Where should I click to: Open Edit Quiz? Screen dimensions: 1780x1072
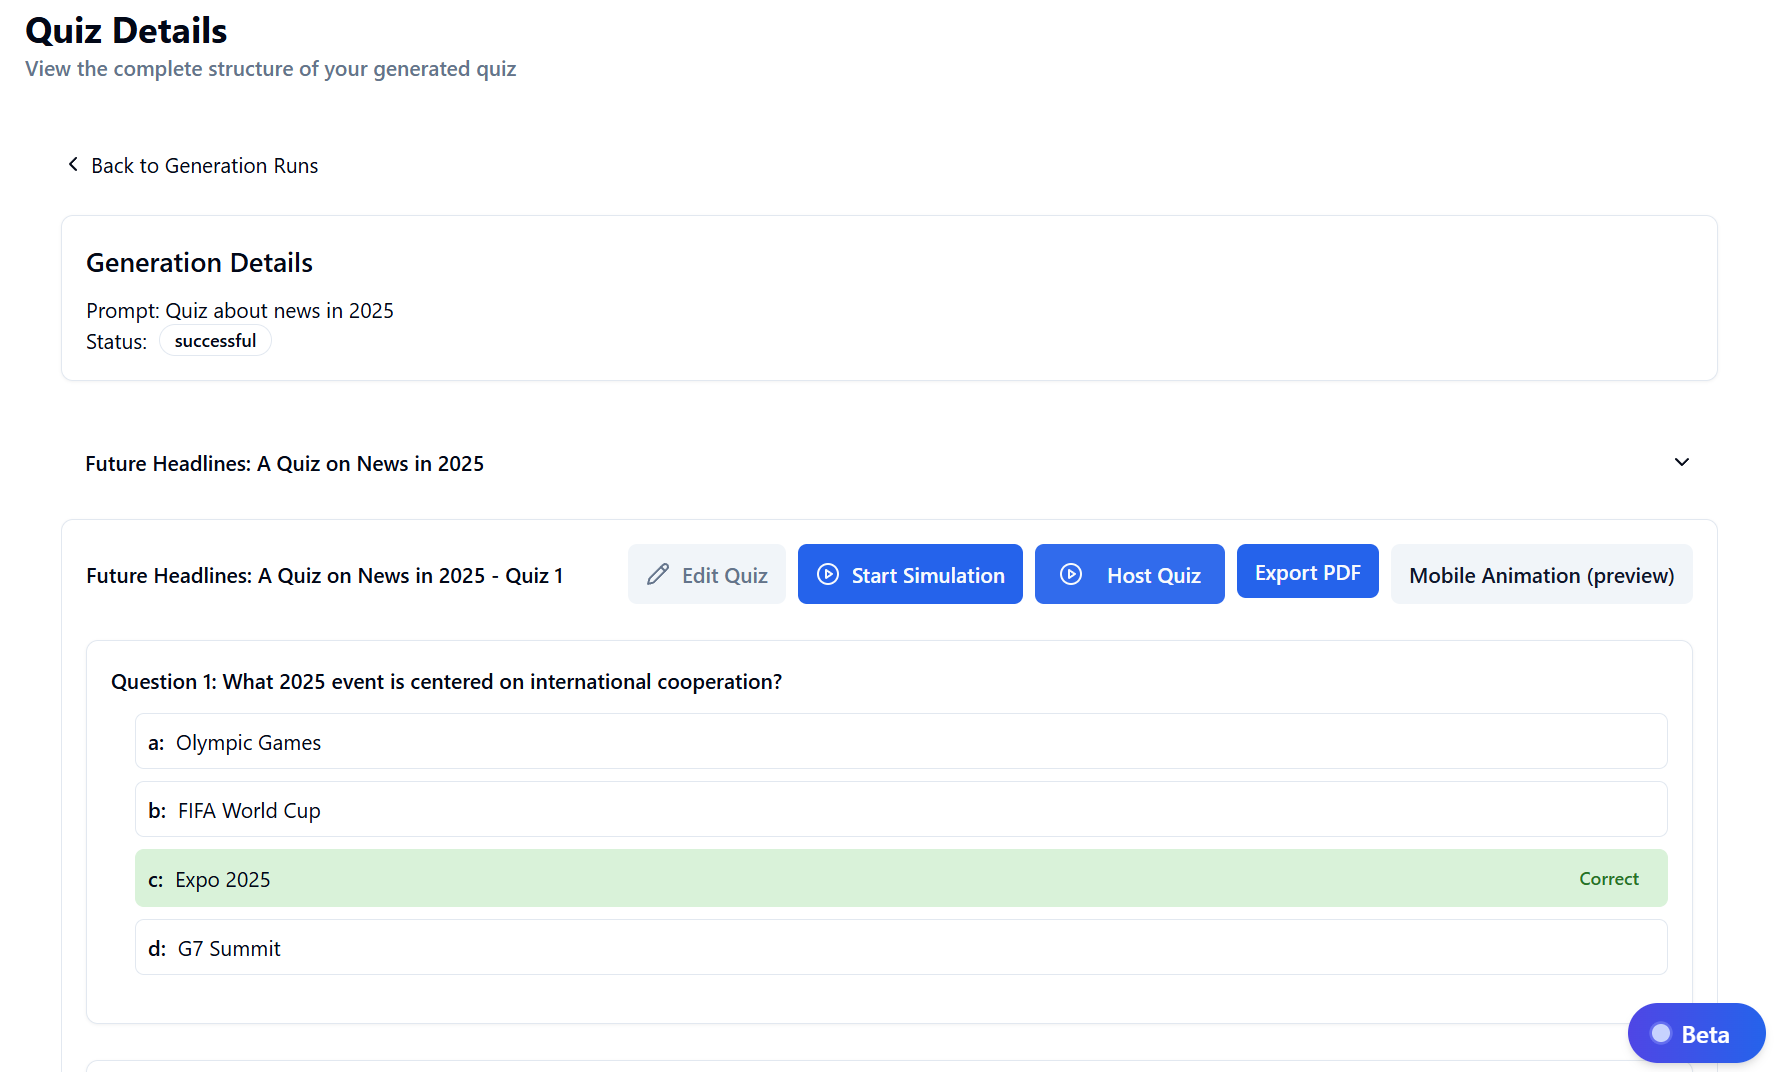(x=707, y=574)
